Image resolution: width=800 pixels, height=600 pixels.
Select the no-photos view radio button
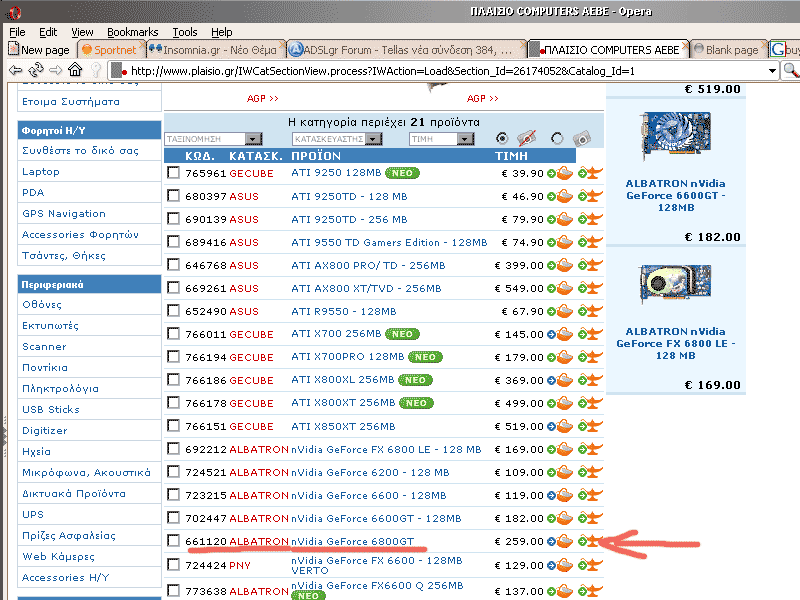(x=502, y=138)
